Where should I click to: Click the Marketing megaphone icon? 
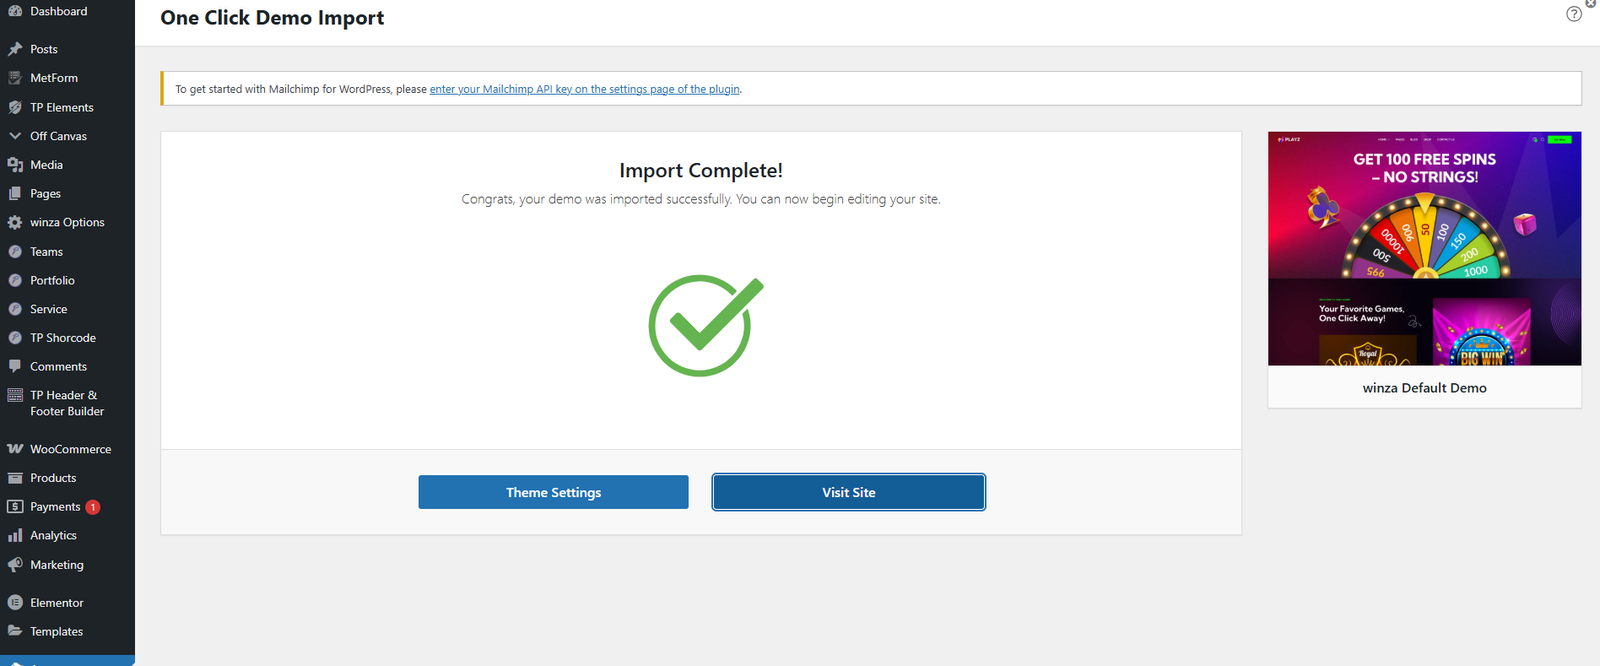pos(15,565)
